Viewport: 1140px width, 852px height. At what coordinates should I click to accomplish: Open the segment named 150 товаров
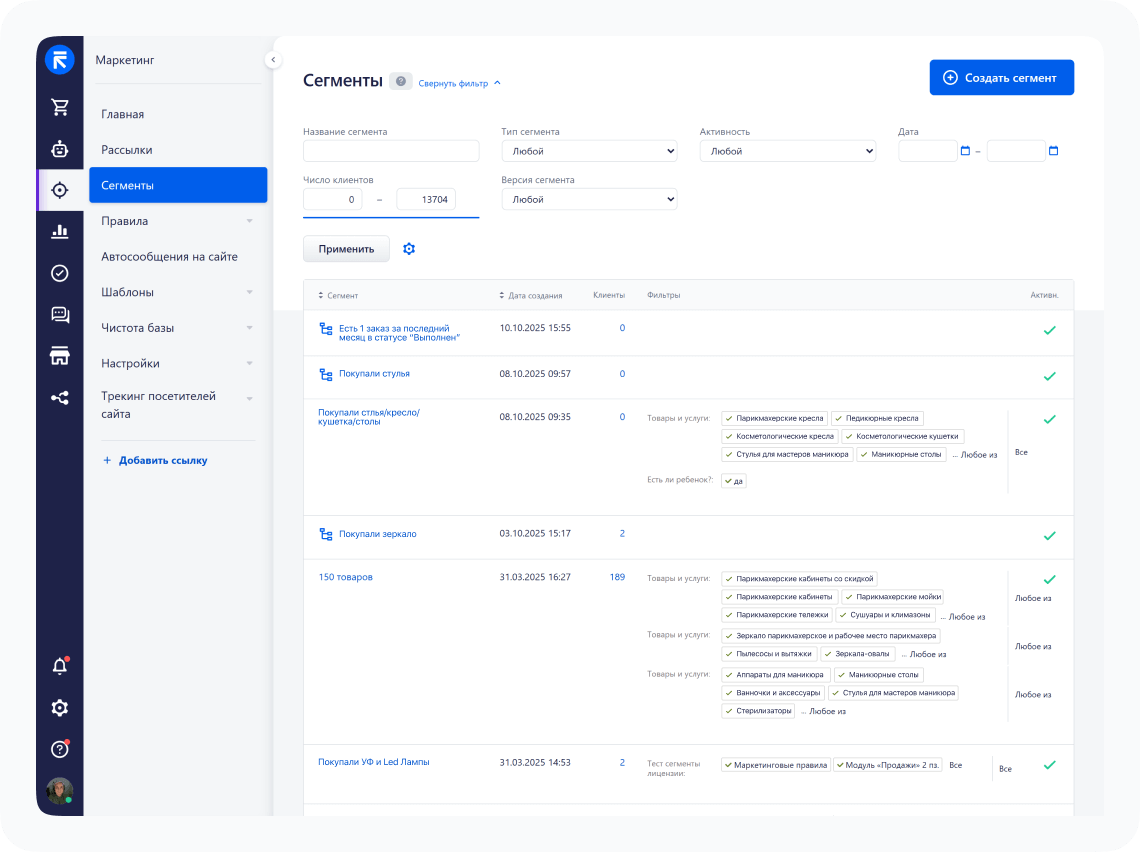tap(345, 577)
